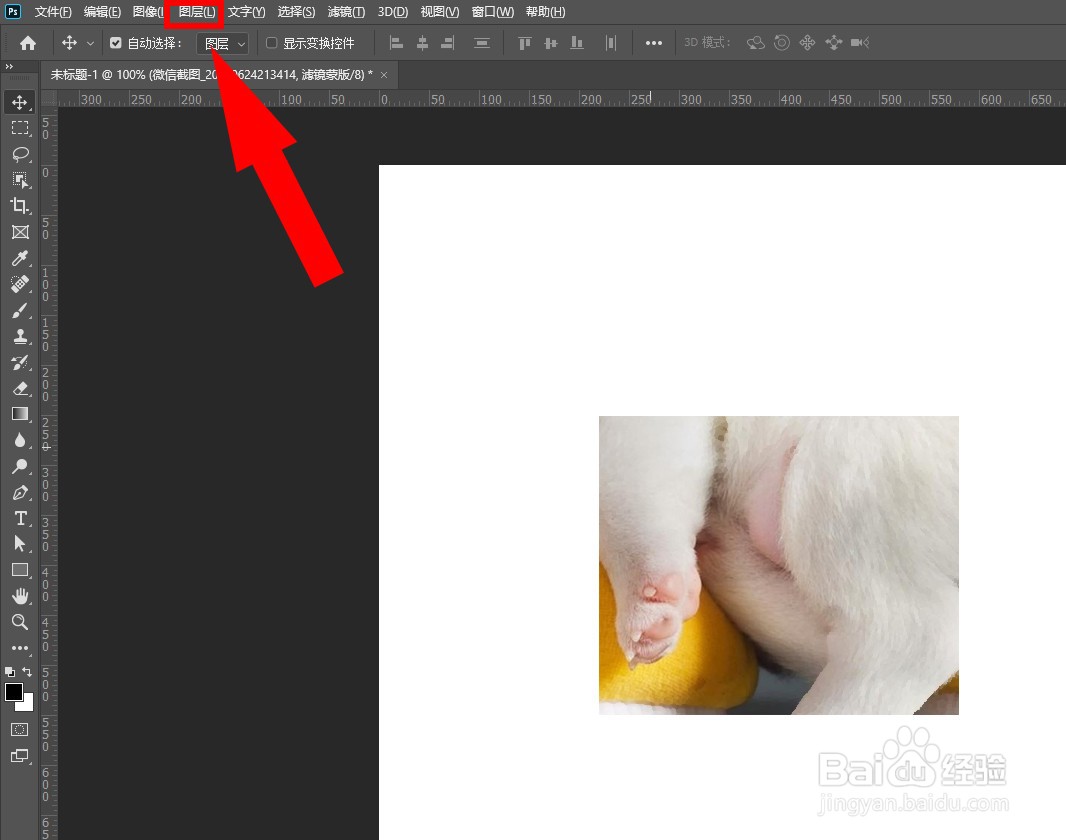Select the History Brush tool

click(x=20, y=362)
